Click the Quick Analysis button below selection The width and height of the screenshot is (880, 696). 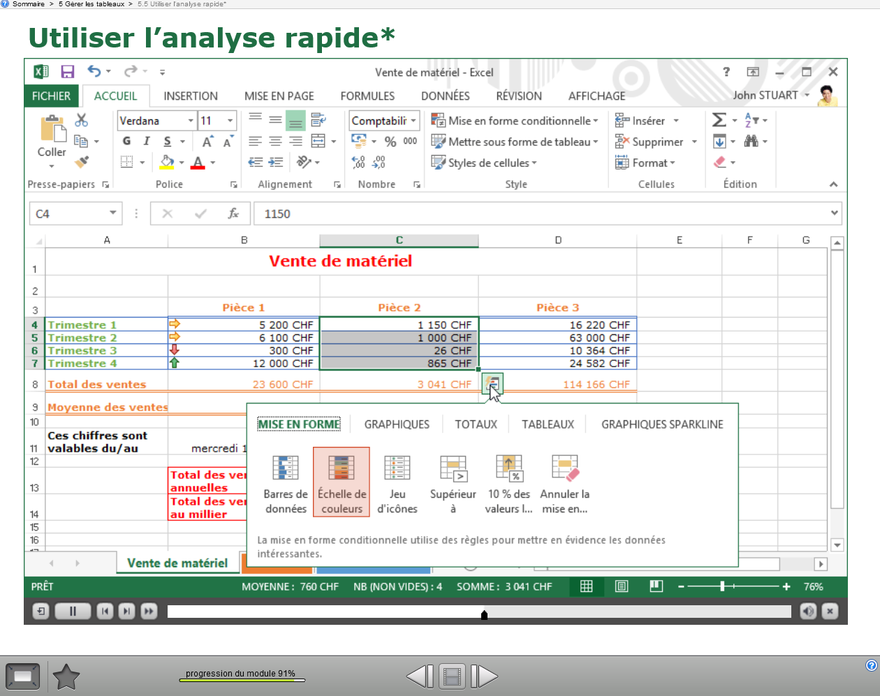tap(493, 382)
